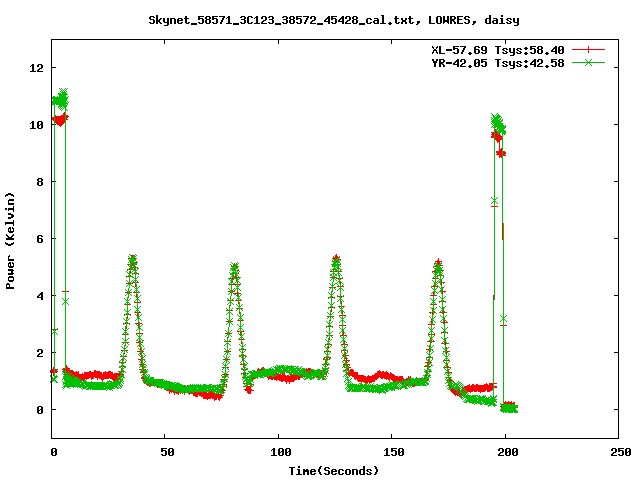Click the x-axis tick label 100
This screenshot has width=640, height=480.
281,452
